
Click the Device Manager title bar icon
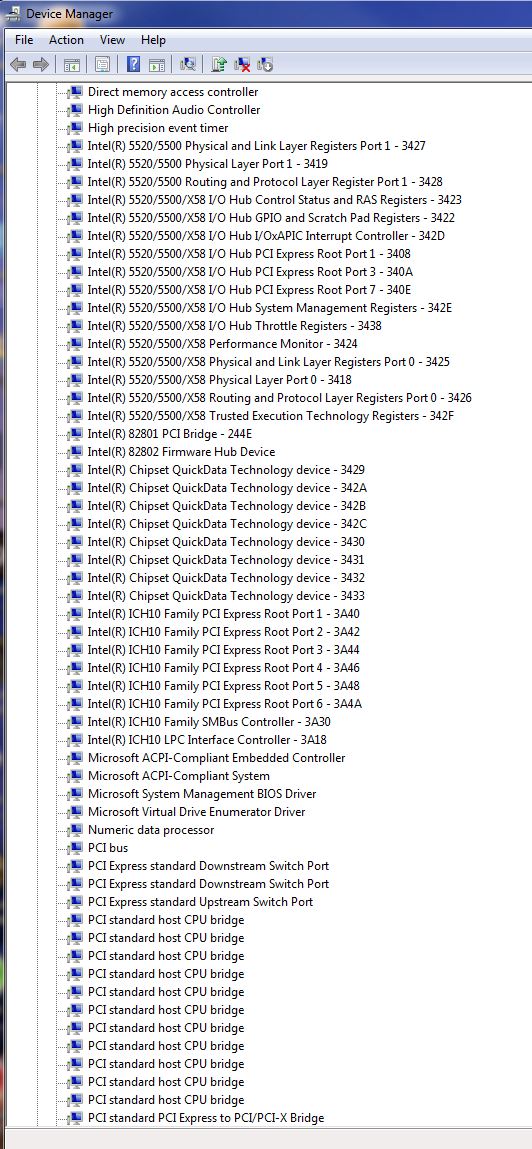pyautogui.click(x=13, y=13)
